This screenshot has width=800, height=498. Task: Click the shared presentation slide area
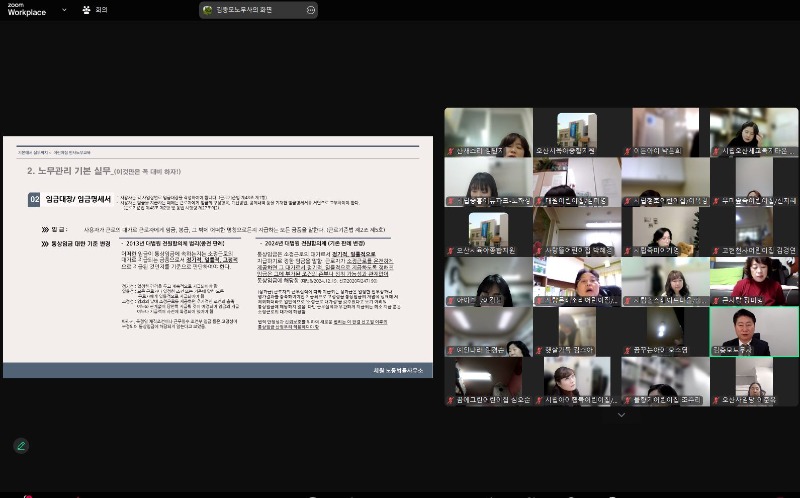coord(218,256)
